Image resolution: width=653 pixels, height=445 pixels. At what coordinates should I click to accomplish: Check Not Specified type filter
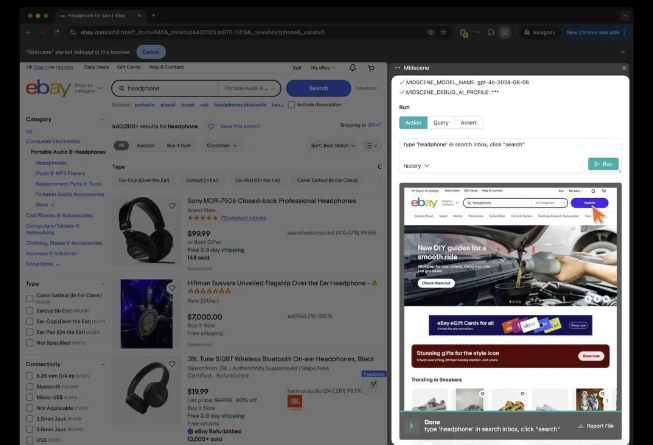(x=29, y=343)
